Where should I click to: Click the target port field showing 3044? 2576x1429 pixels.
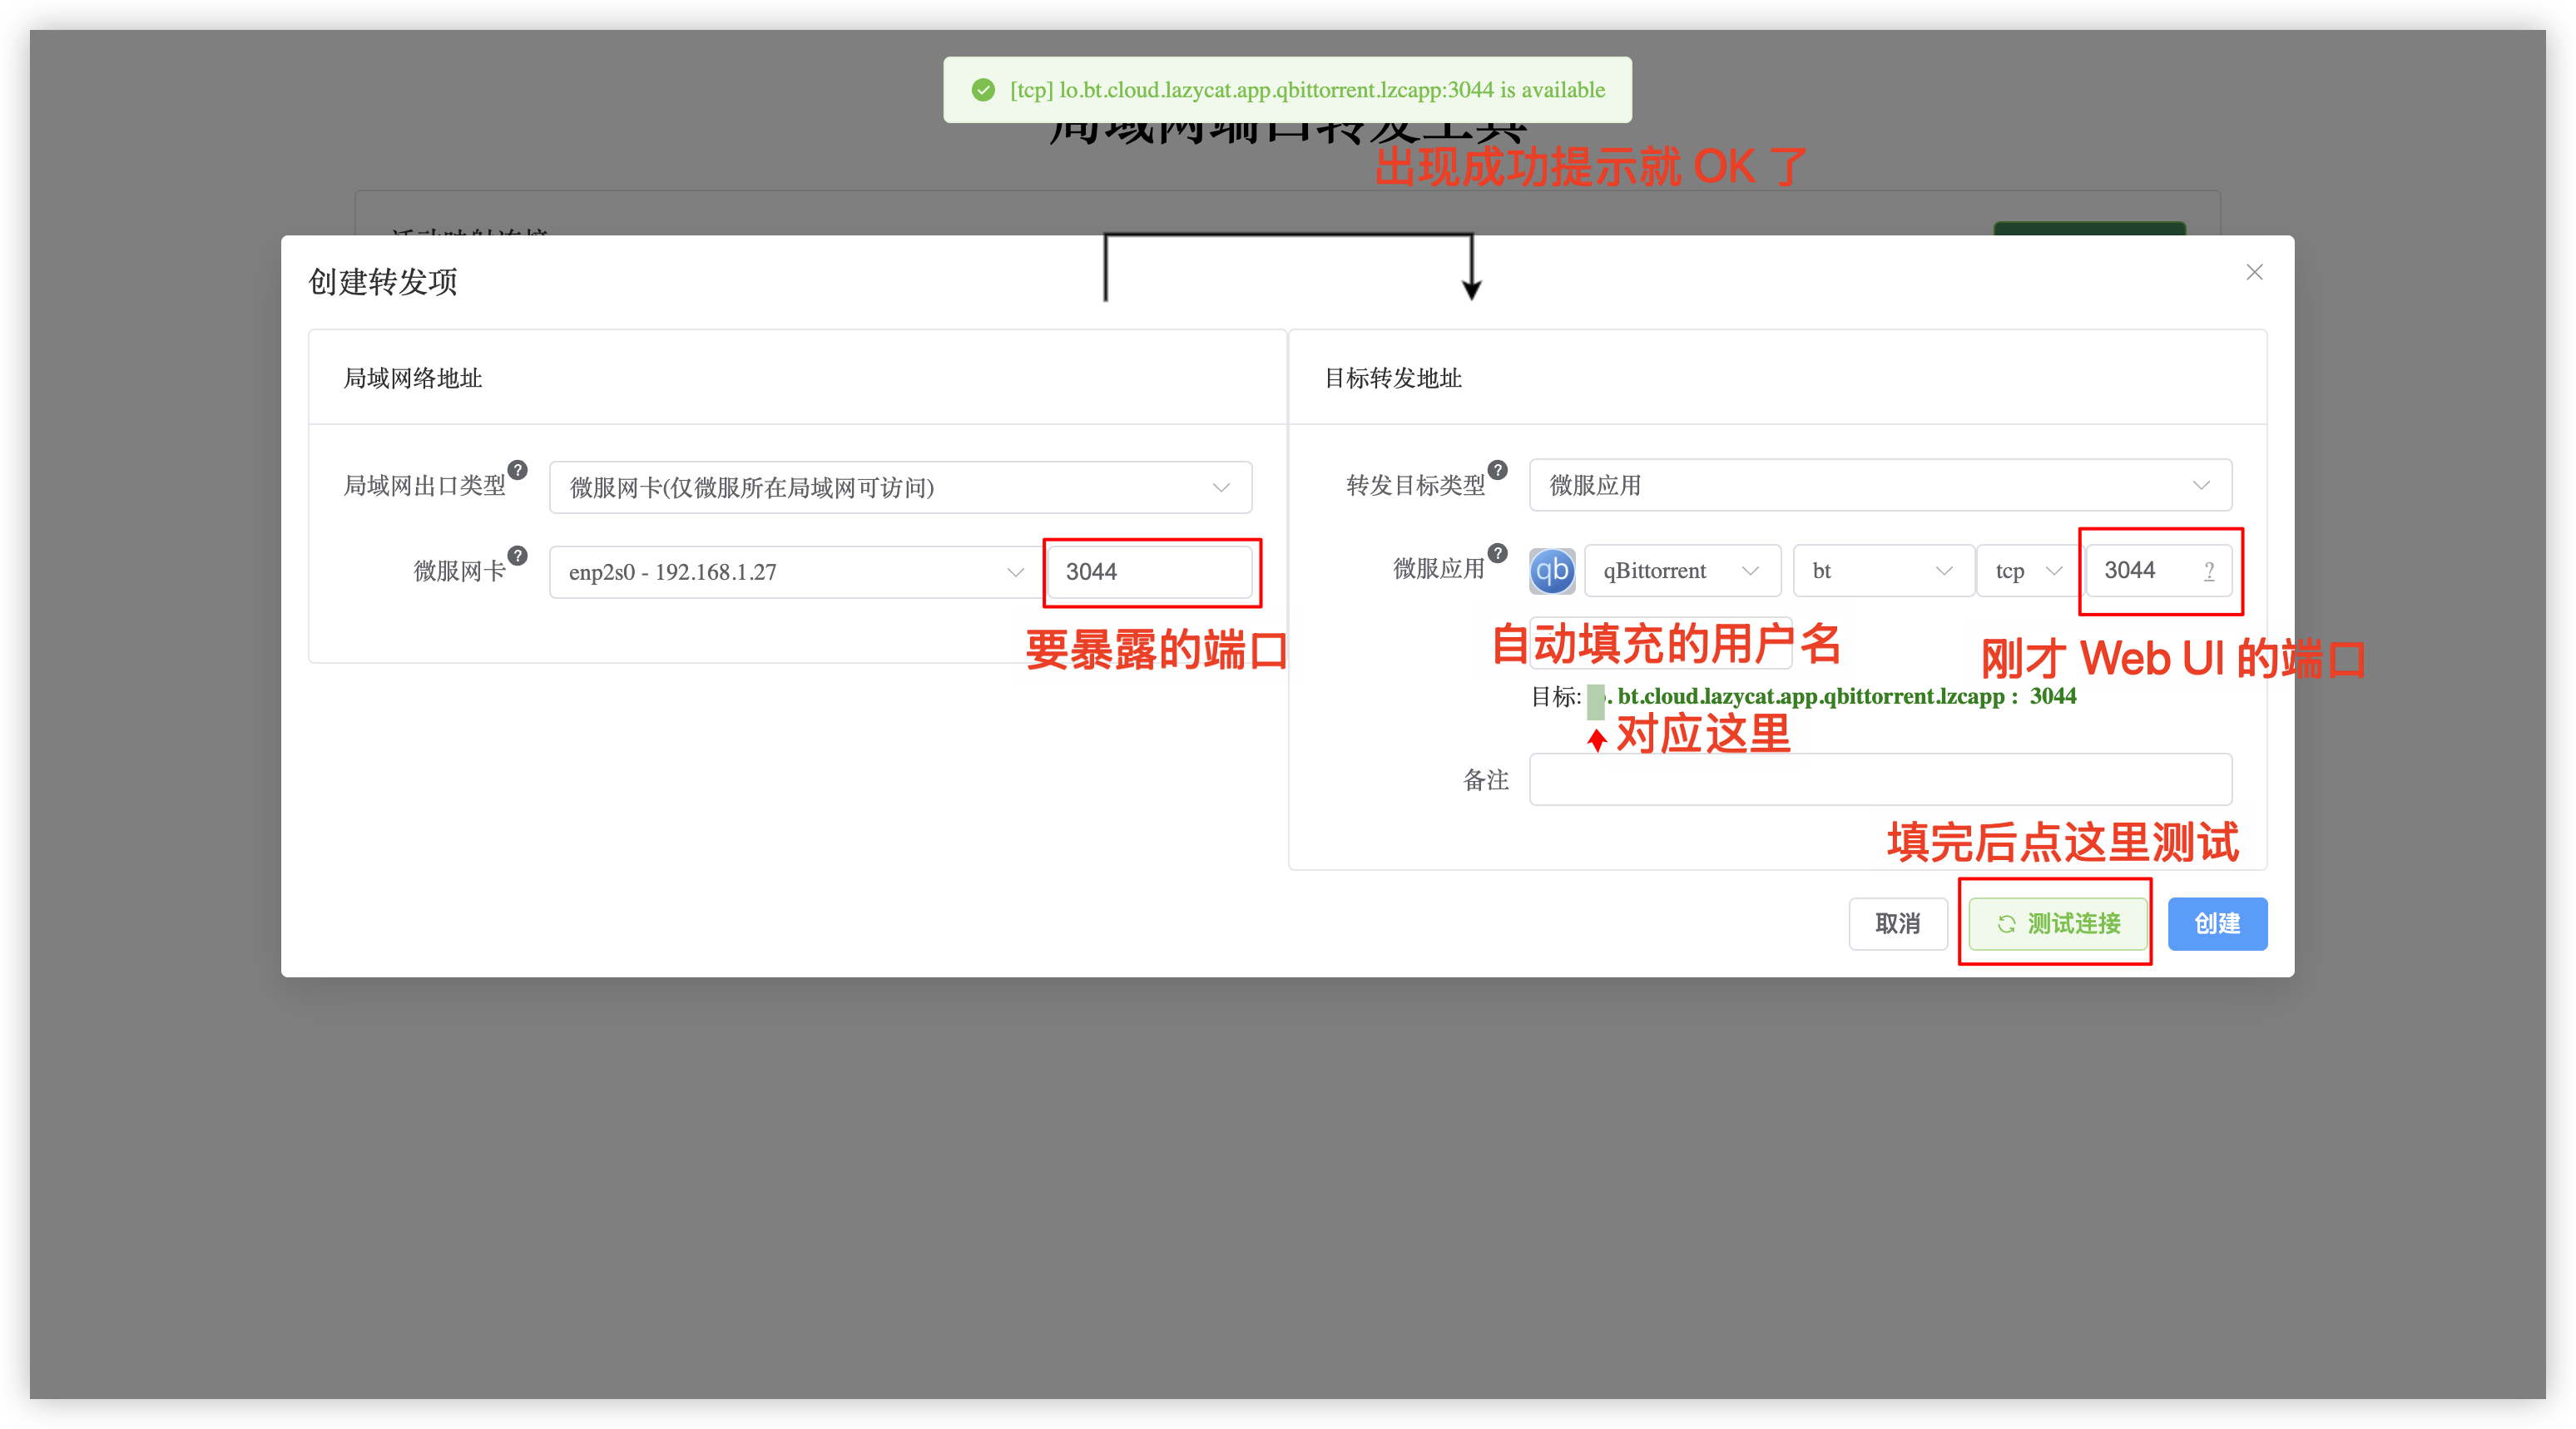click(2158, 571)
